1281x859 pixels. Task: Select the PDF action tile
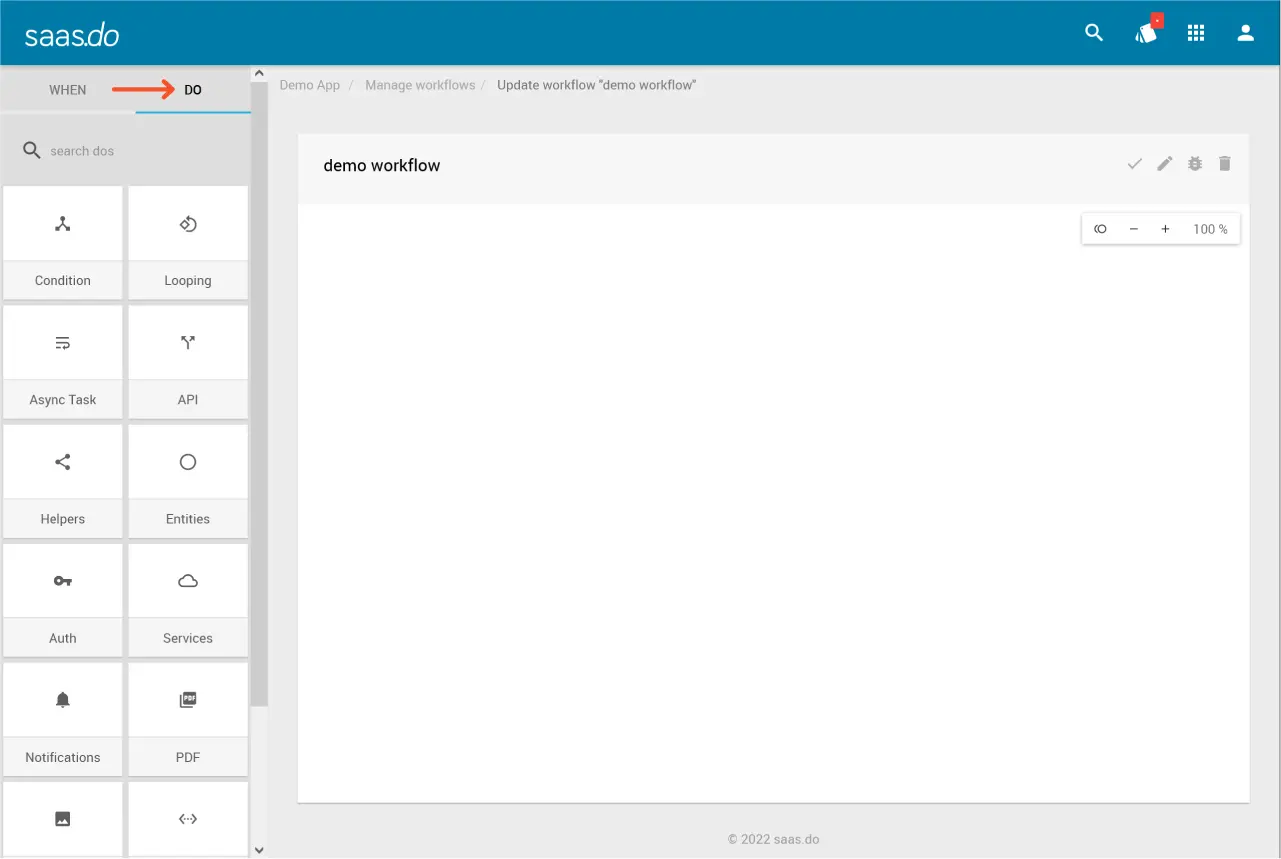(188, 718)
